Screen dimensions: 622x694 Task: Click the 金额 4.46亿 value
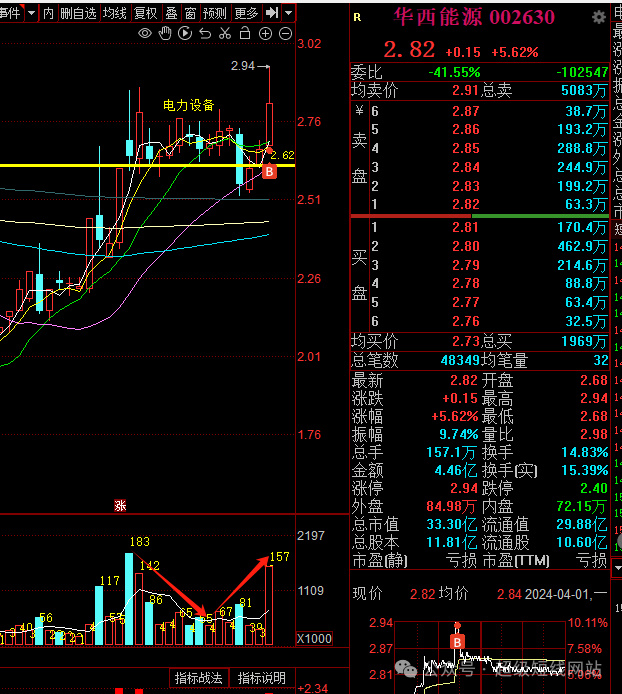click(x=456, y=470)
